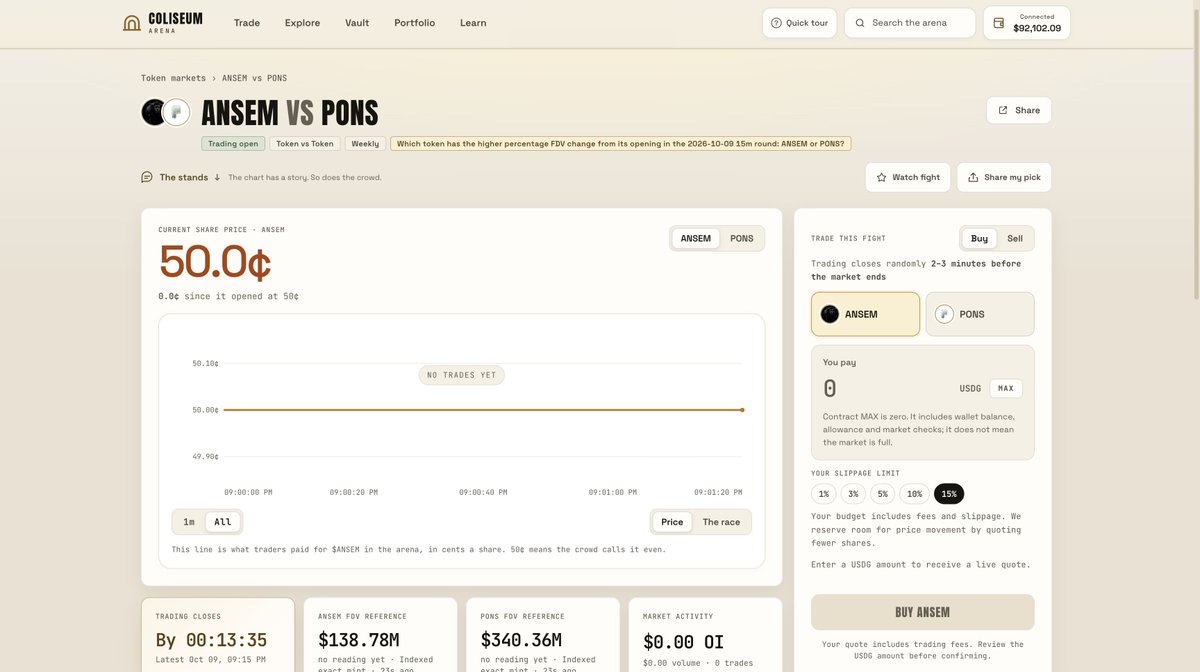This screenshot has height=672, width=1200.
Task: Show The race chart view
Action: pos(721,522)
